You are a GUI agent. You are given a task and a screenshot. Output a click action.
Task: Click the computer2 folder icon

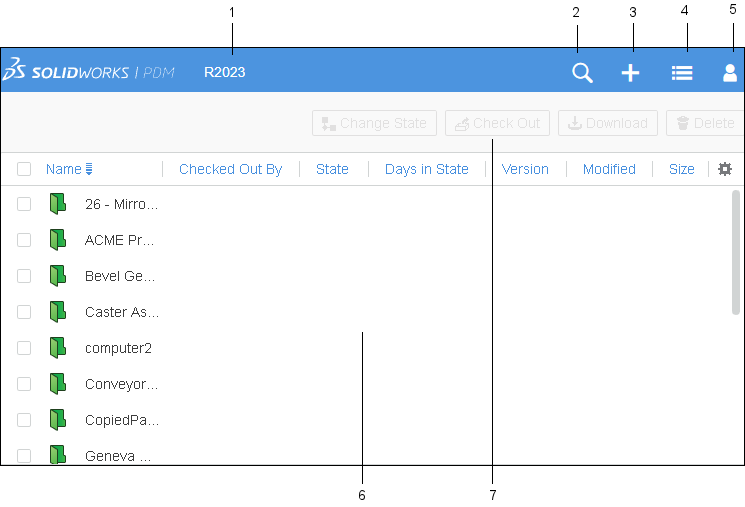point(58,348)
